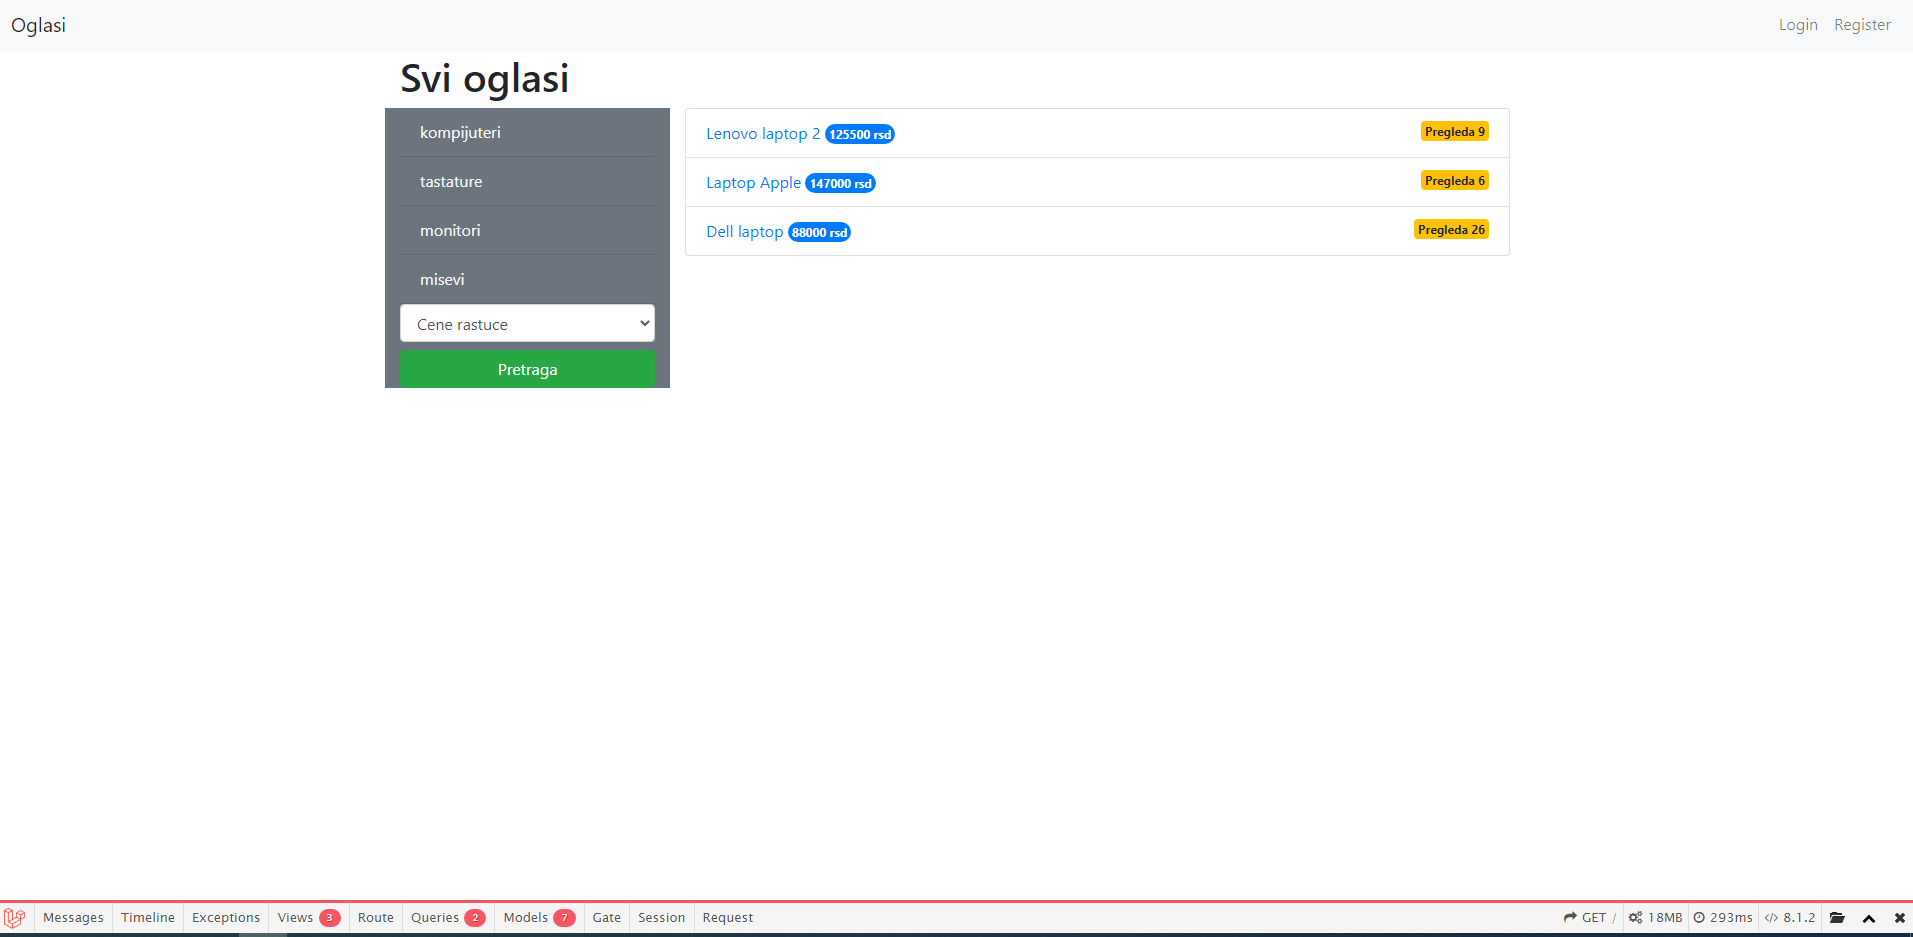
Task: Switch to the Timeline debugbar tab
Action: (x=147, y=917)
